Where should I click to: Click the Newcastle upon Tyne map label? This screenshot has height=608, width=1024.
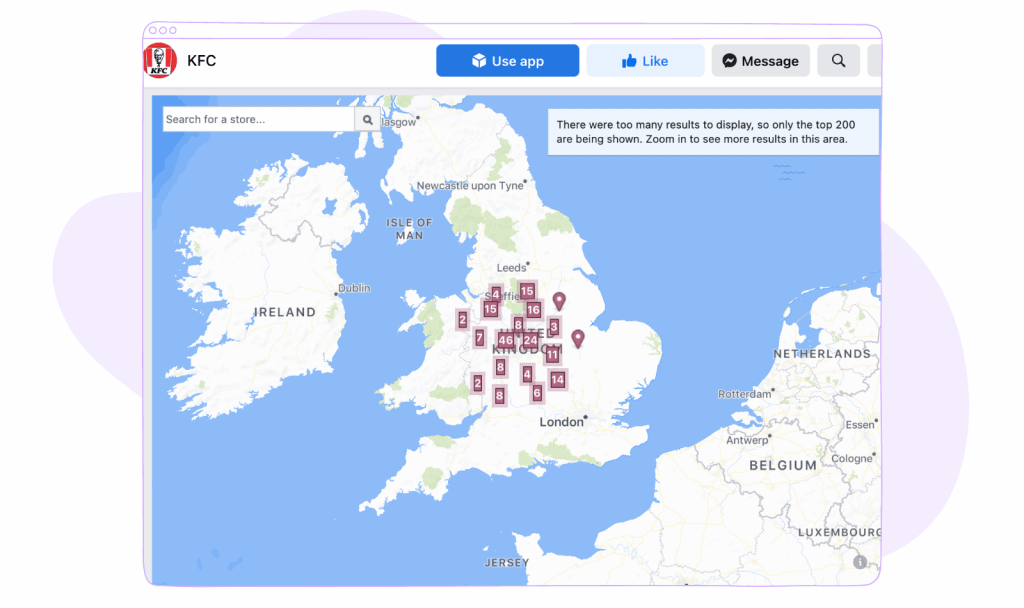(x=470, y=185)
